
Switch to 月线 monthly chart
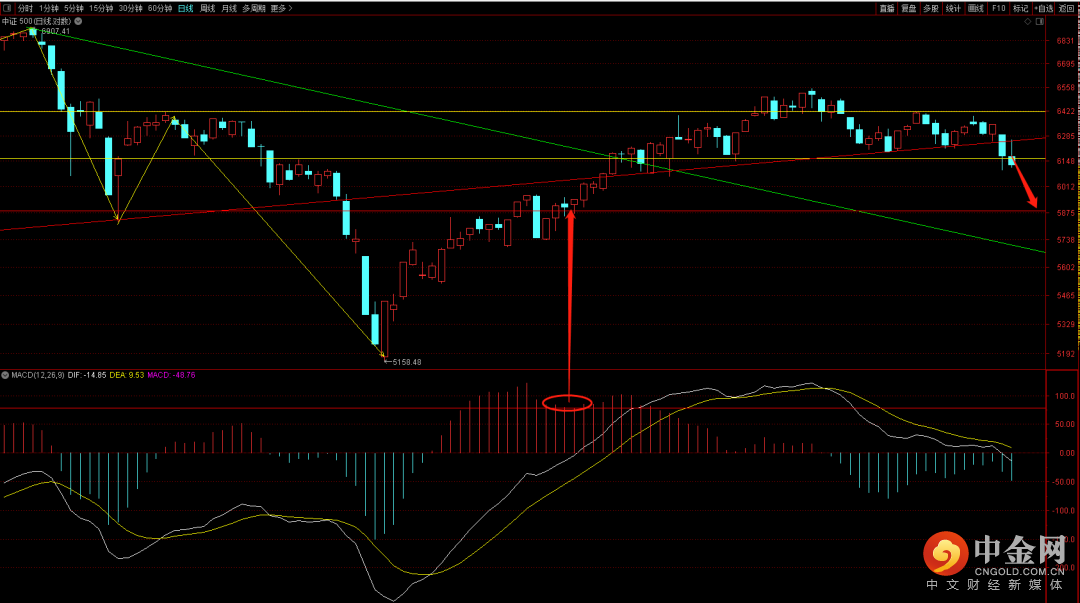pyautogui.click(x=229, y=8)
